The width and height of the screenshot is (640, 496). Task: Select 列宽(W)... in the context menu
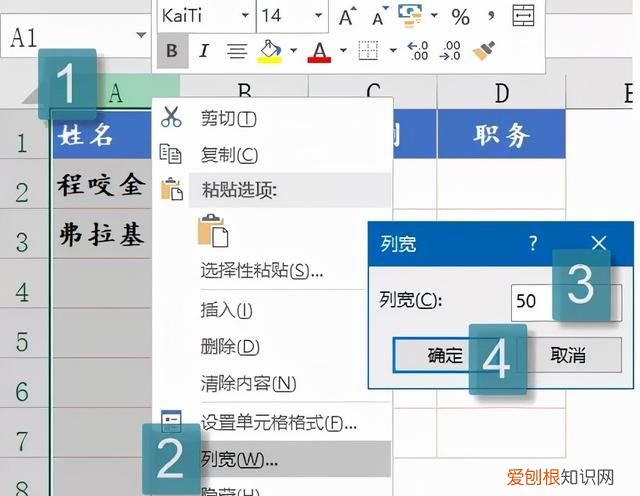click(x=239, y=459)
